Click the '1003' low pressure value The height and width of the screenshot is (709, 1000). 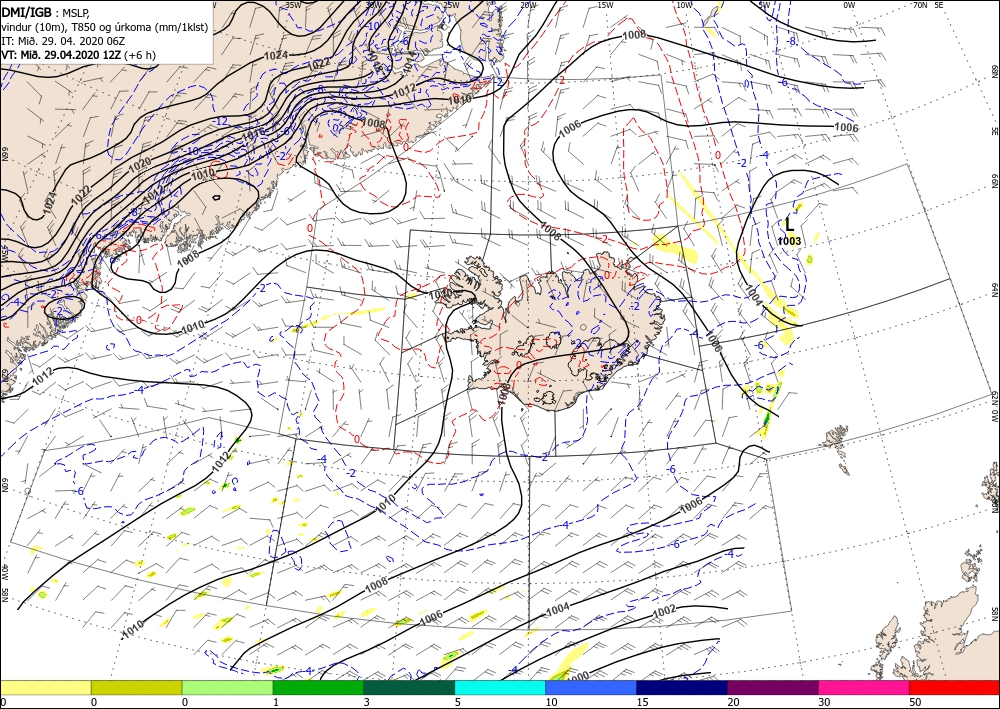(789, 241)
